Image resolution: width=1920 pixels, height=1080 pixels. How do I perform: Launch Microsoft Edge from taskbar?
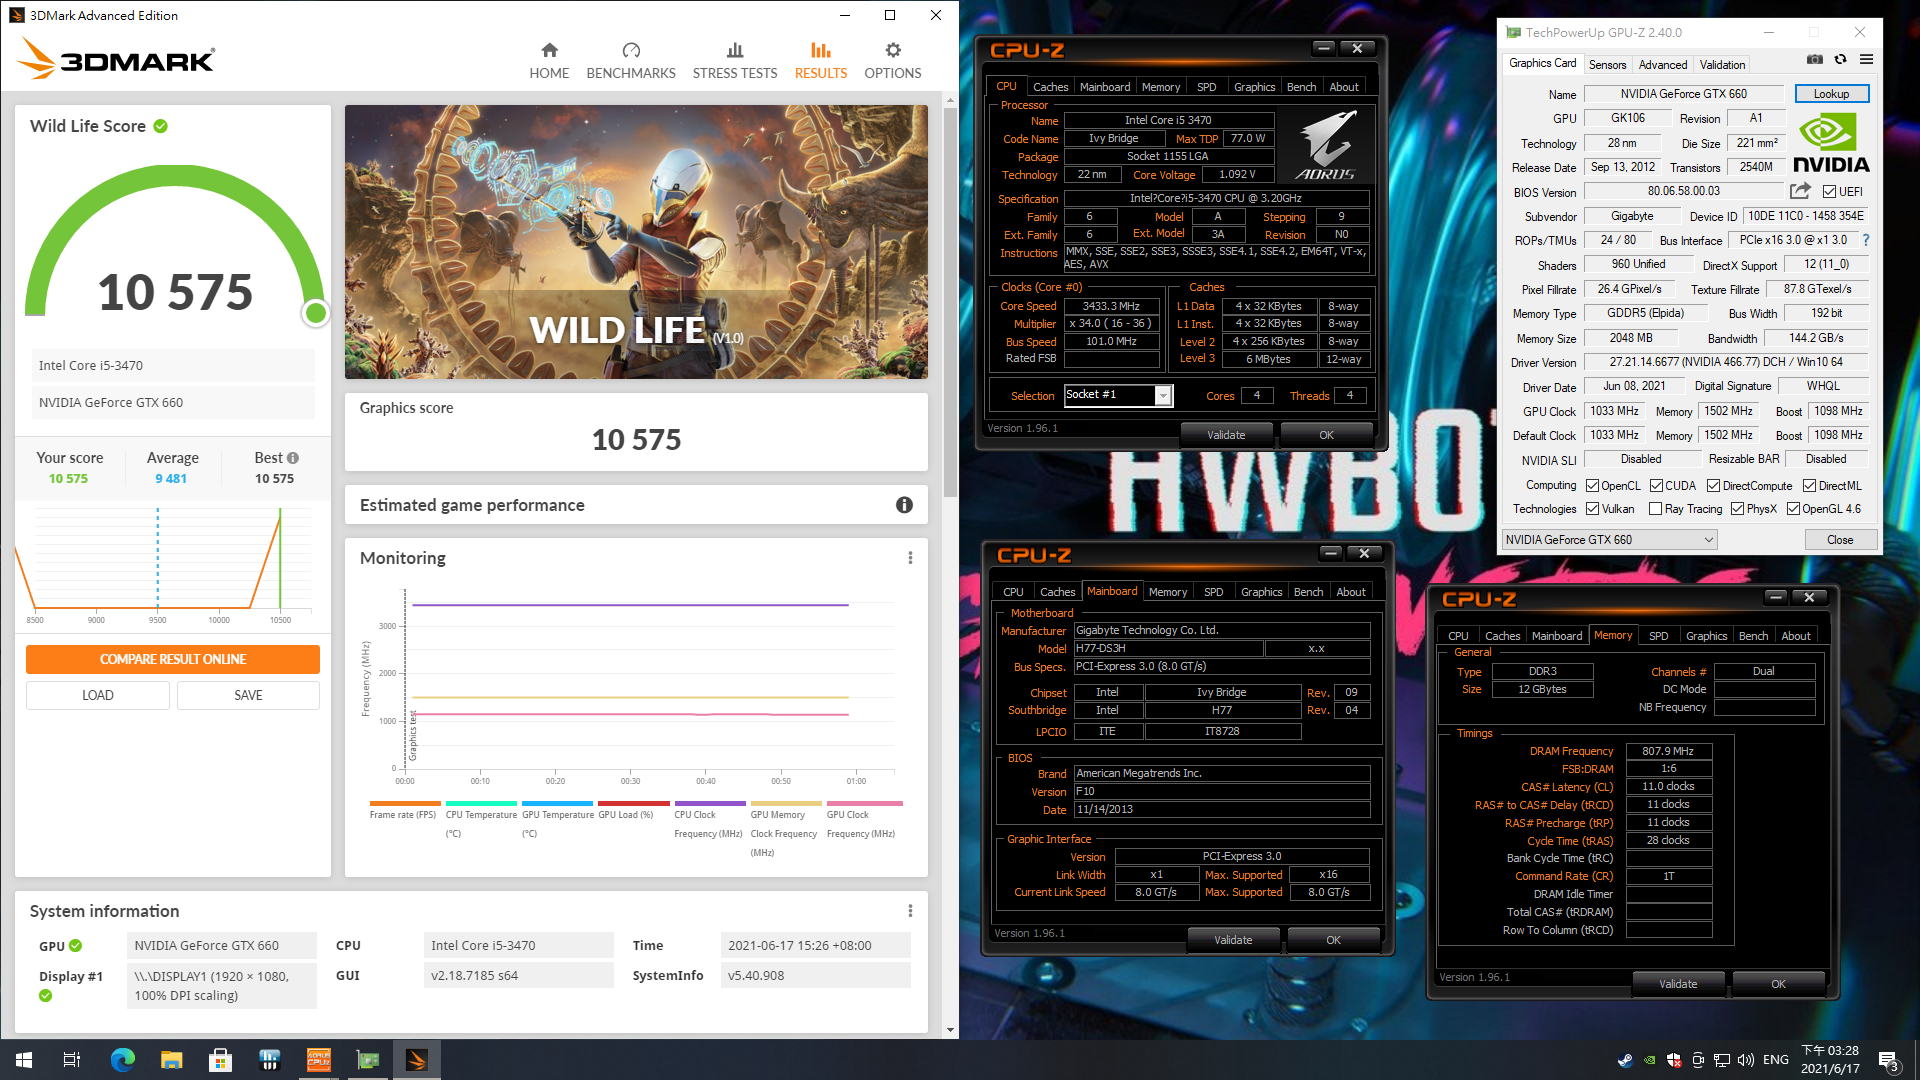click(x=122, y=1060)
